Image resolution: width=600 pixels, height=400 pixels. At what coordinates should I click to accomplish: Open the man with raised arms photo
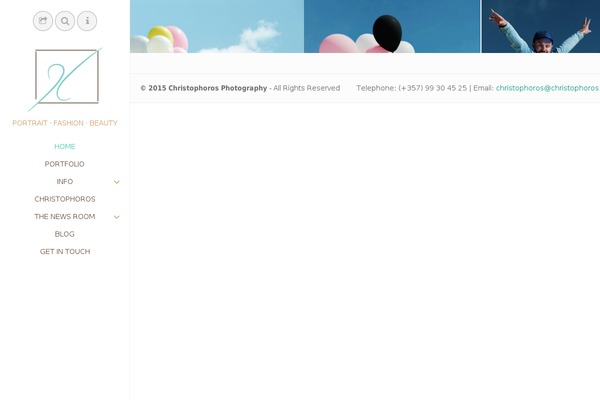[x=541, y=26]
